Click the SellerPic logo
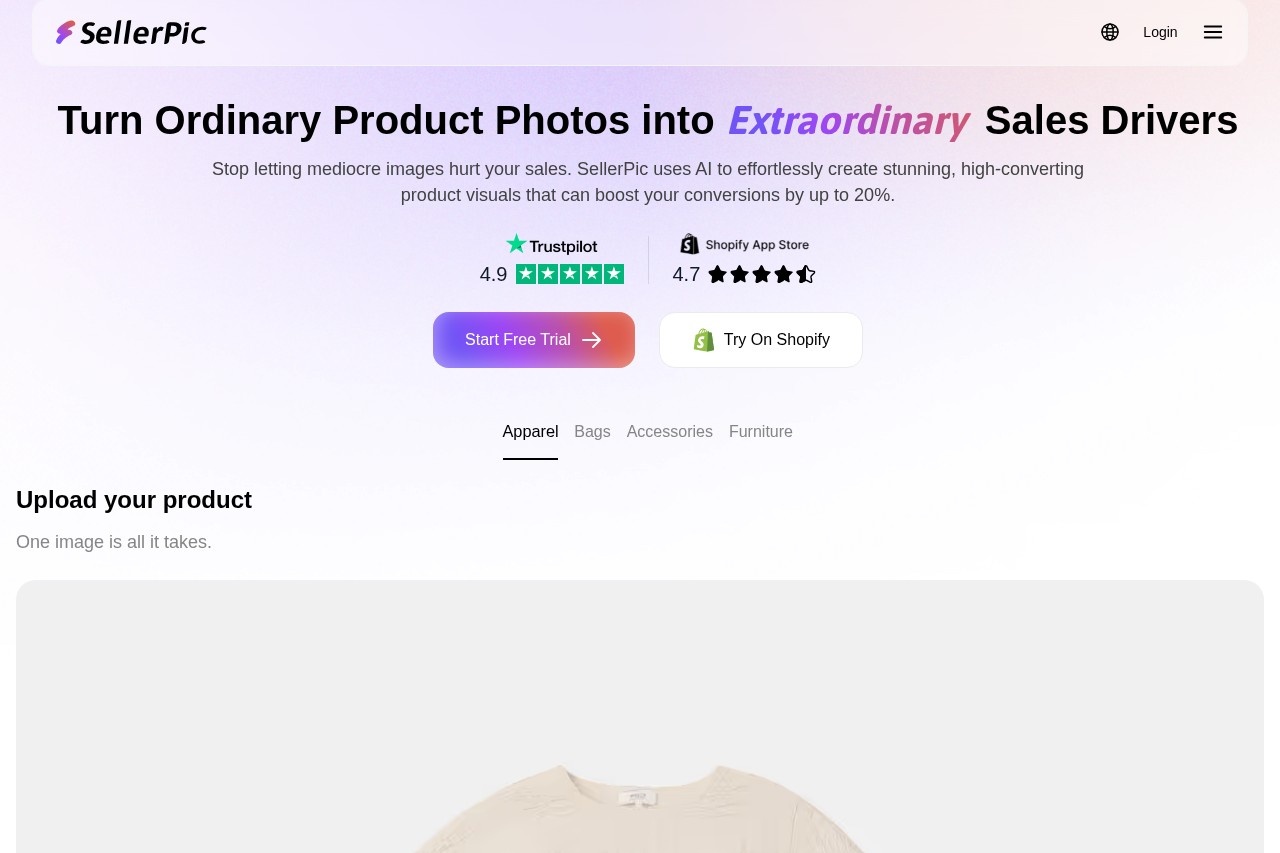The width and height of the screenshot is (1280, 853). coord(131,32)
